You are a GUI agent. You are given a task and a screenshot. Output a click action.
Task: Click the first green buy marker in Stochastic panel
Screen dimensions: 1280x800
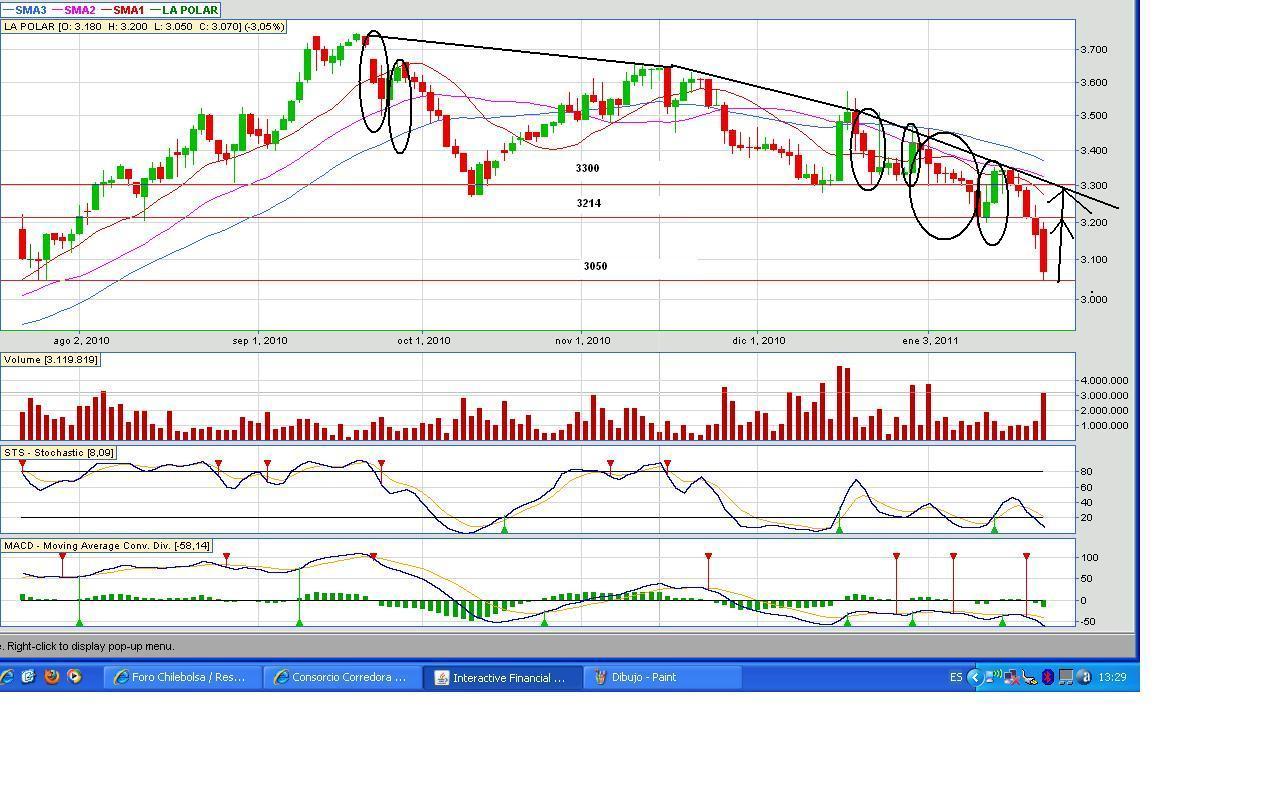505,527
